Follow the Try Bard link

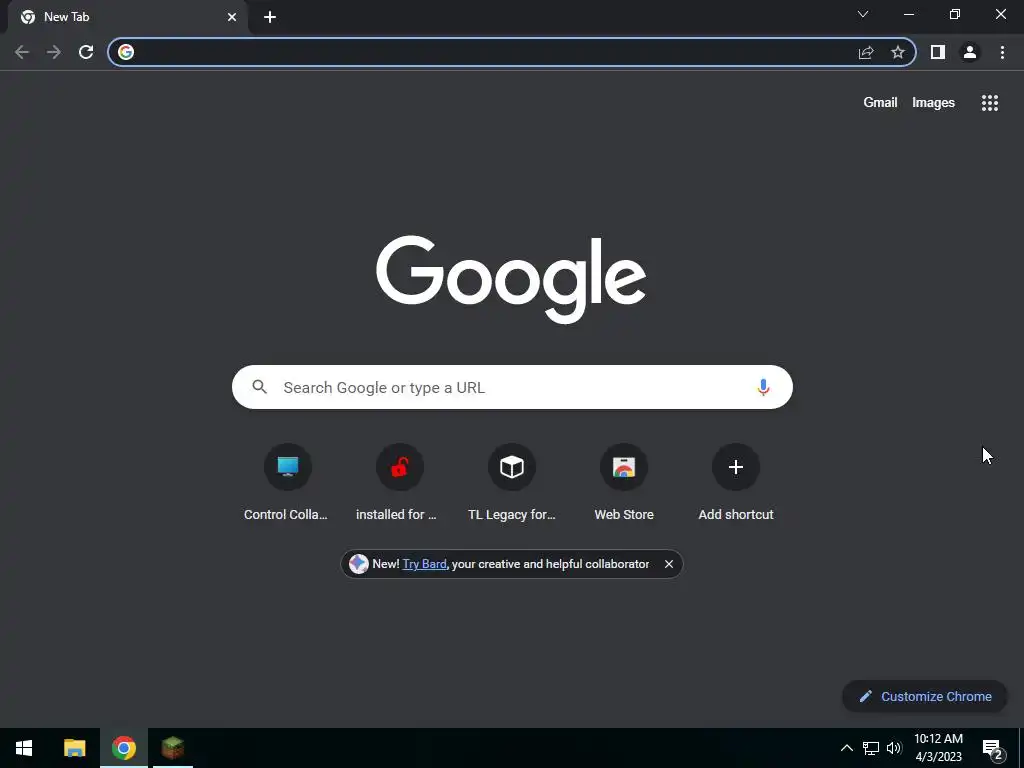(x=424, y=564)
